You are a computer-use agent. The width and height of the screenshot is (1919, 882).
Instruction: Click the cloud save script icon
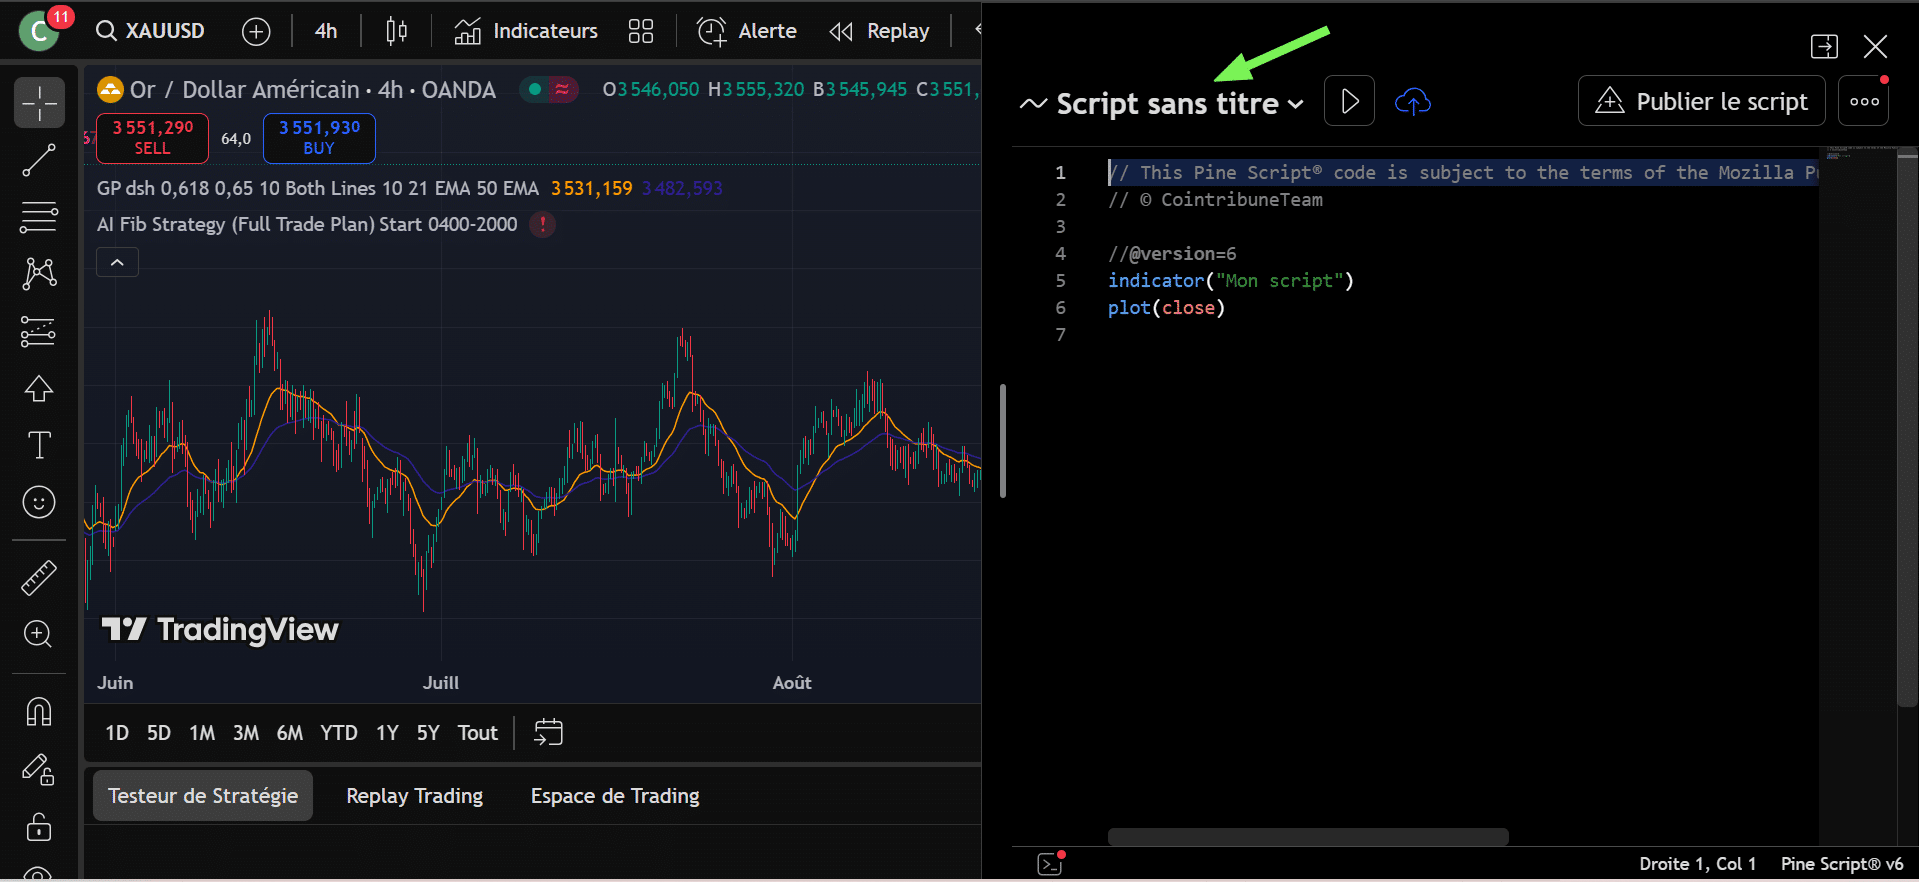pyautogui.click(x=1412, y=101)
